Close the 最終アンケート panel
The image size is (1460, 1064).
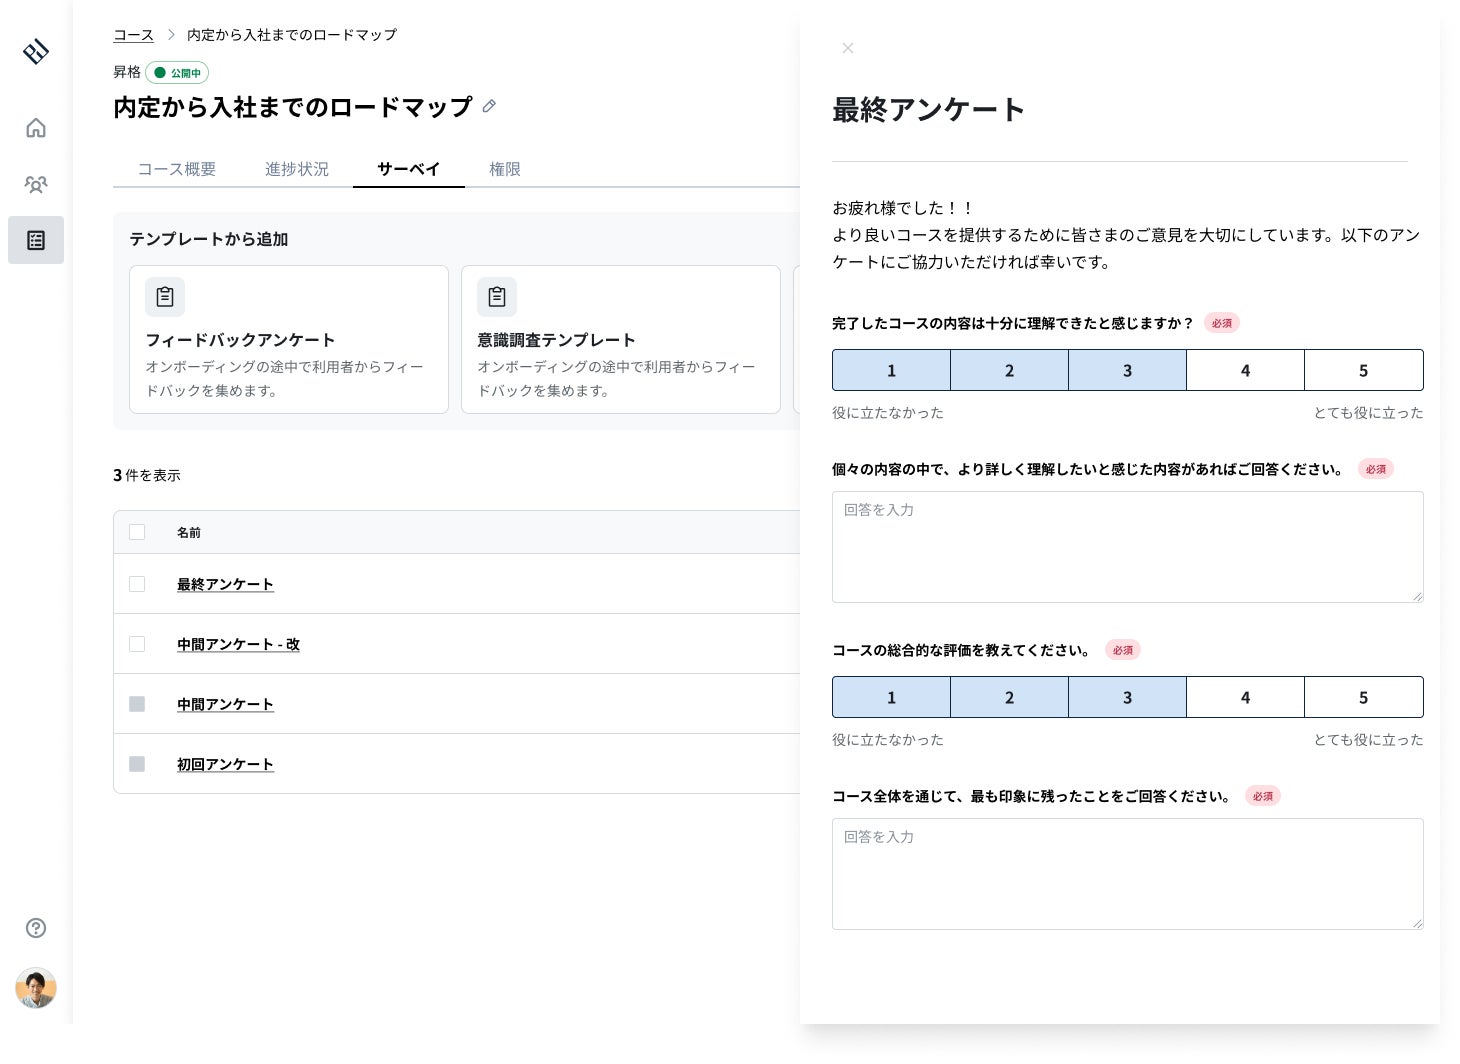tap(848, 48)
